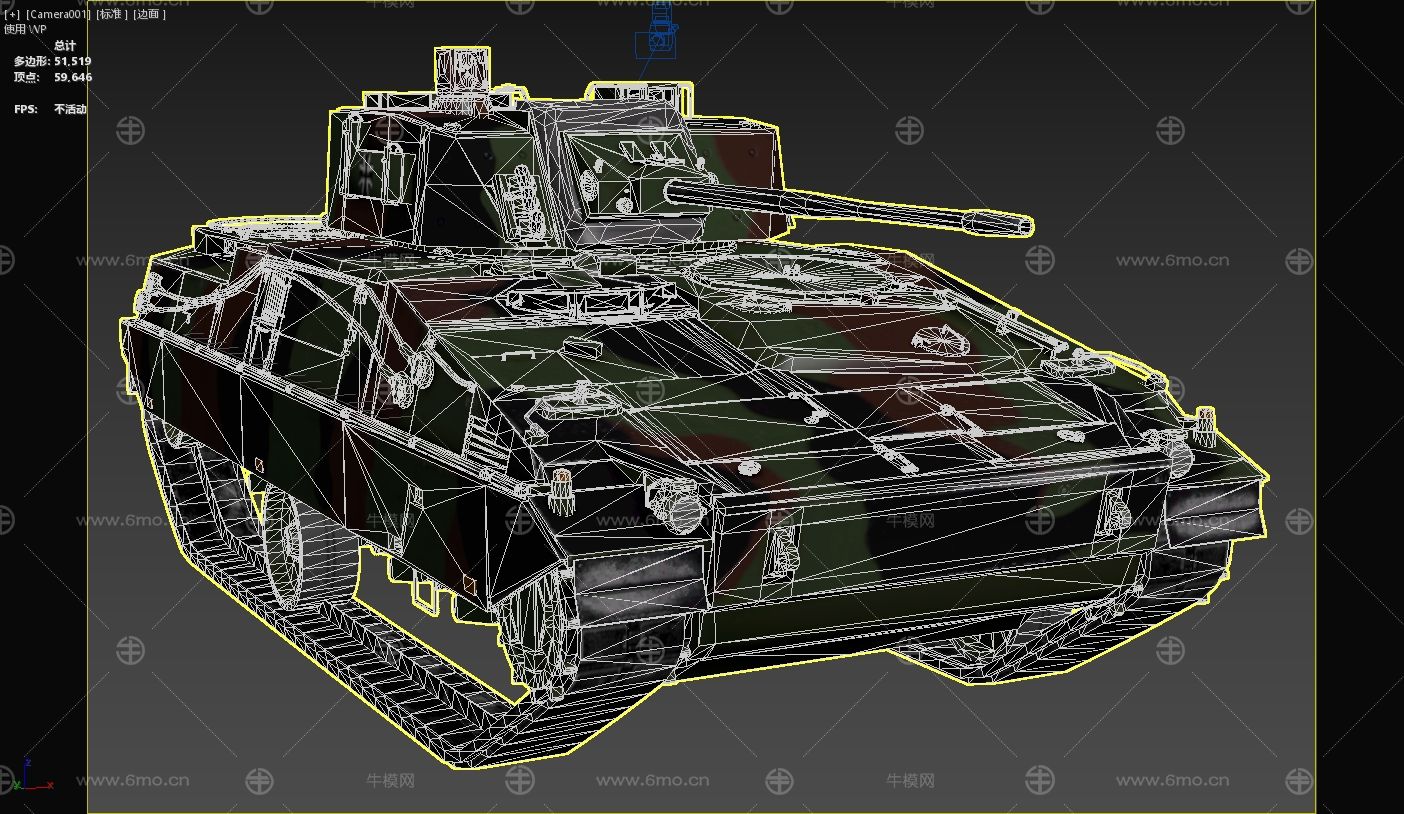Click the FPS 不活动 status readout
This screenshot has height=814, width=1404.
tap(50, 109)
